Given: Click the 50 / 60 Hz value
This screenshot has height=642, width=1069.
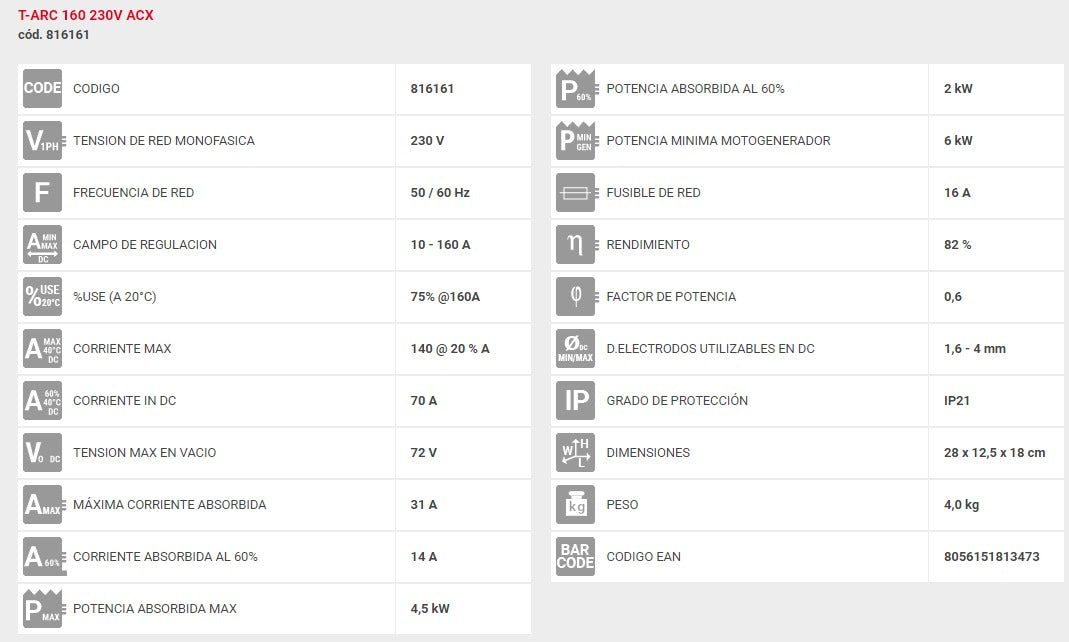Looking at the screenshot, I should coord(440,193).
